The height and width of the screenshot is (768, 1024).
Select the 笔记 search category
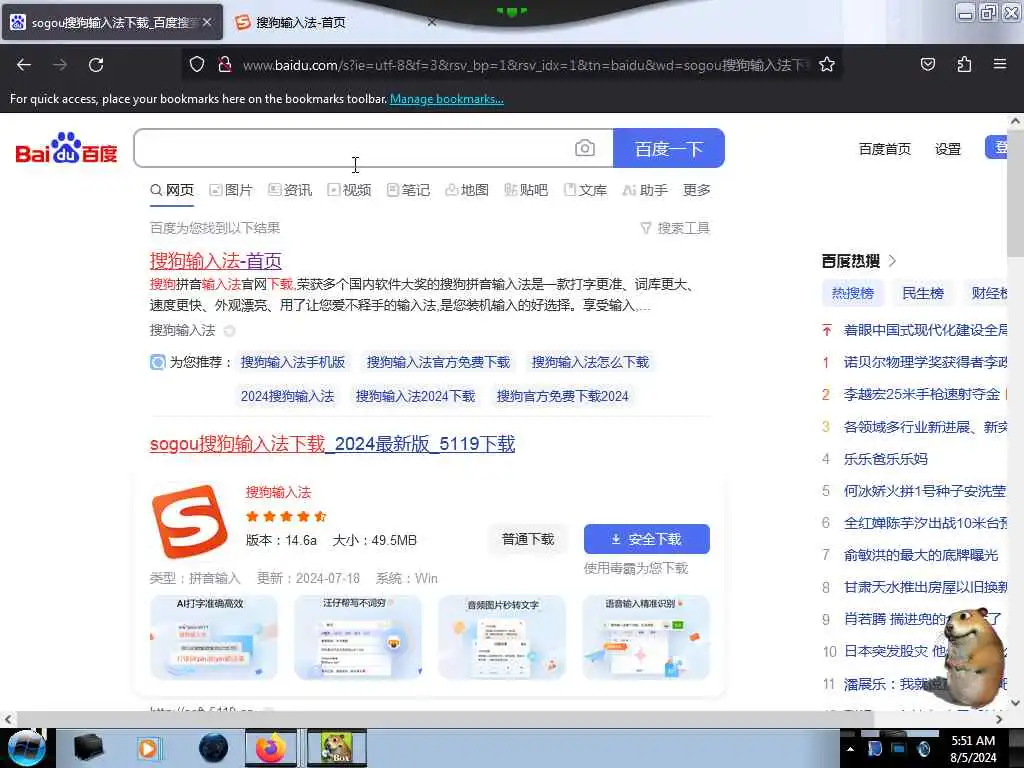click(408, 190)
